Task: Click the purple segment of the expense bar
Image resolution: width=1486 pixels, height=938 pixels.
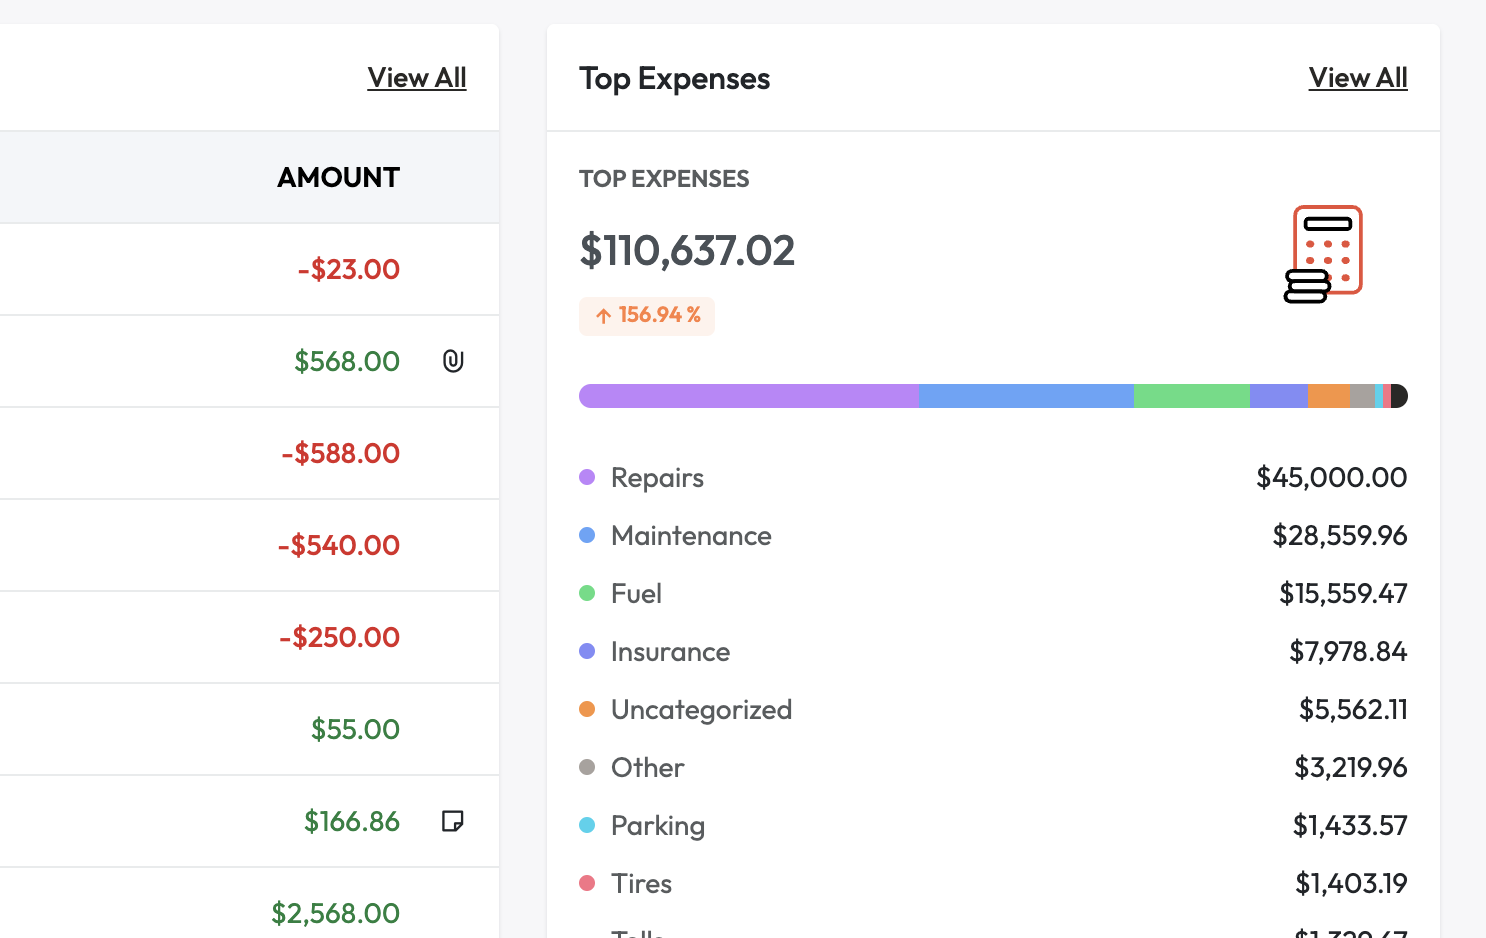Action: pyautogui.click(x=748, y=395)
